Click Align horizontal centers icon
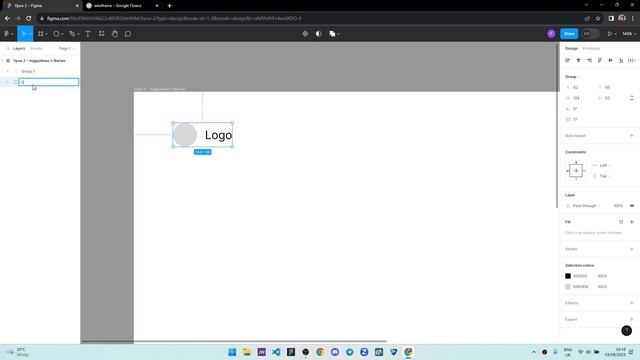Image resolution: width=640 pixels, height=360 pixels. [578, 60]
